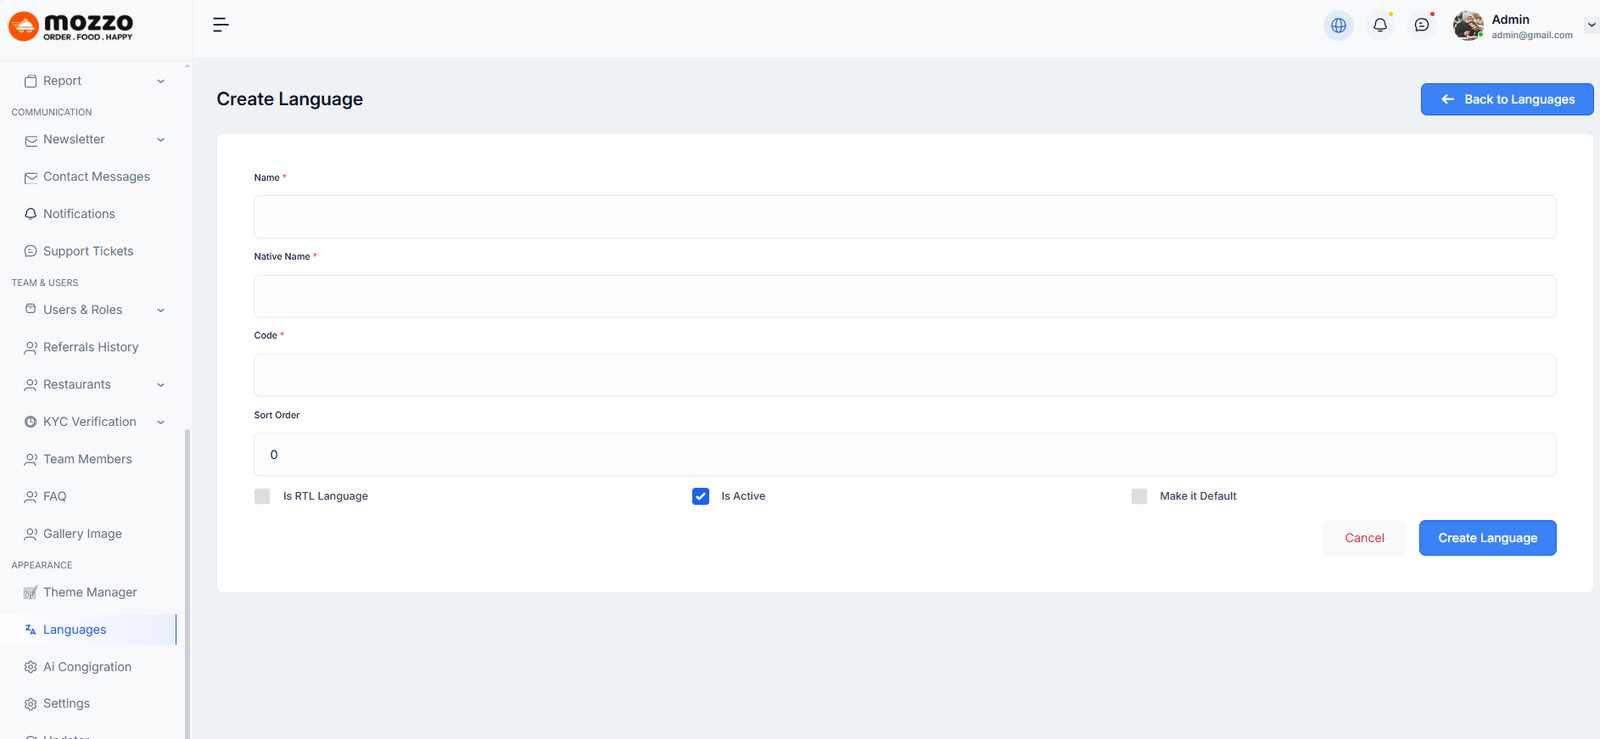Image resolution: width=1600 pixels, height=739 pixels.
Task: Click the admin profile avatar
Action: point(1467,26)
